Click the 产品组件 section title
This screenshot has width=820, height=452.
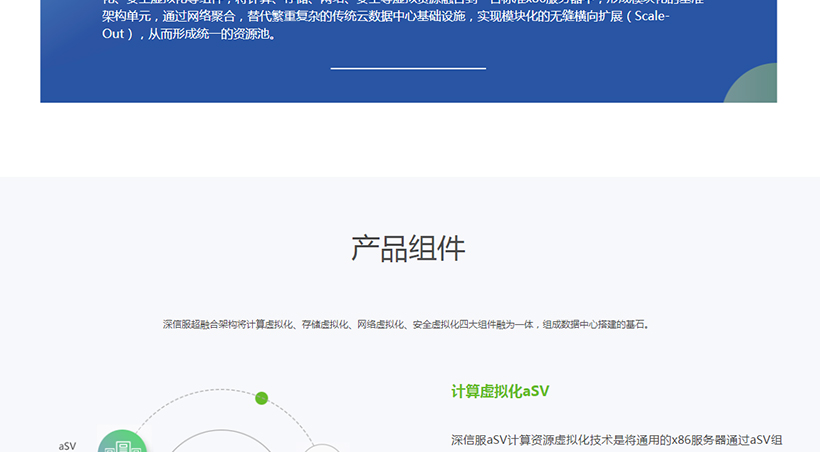tap(408, 248)
